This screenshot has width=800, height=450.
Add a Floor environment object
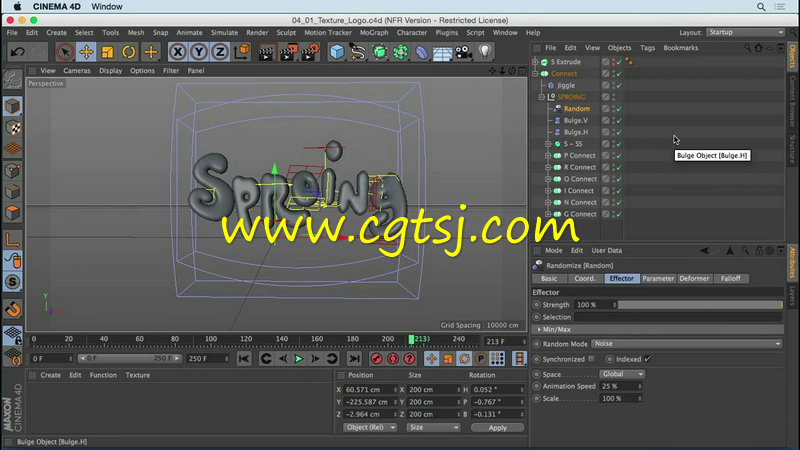coord(442,52)
